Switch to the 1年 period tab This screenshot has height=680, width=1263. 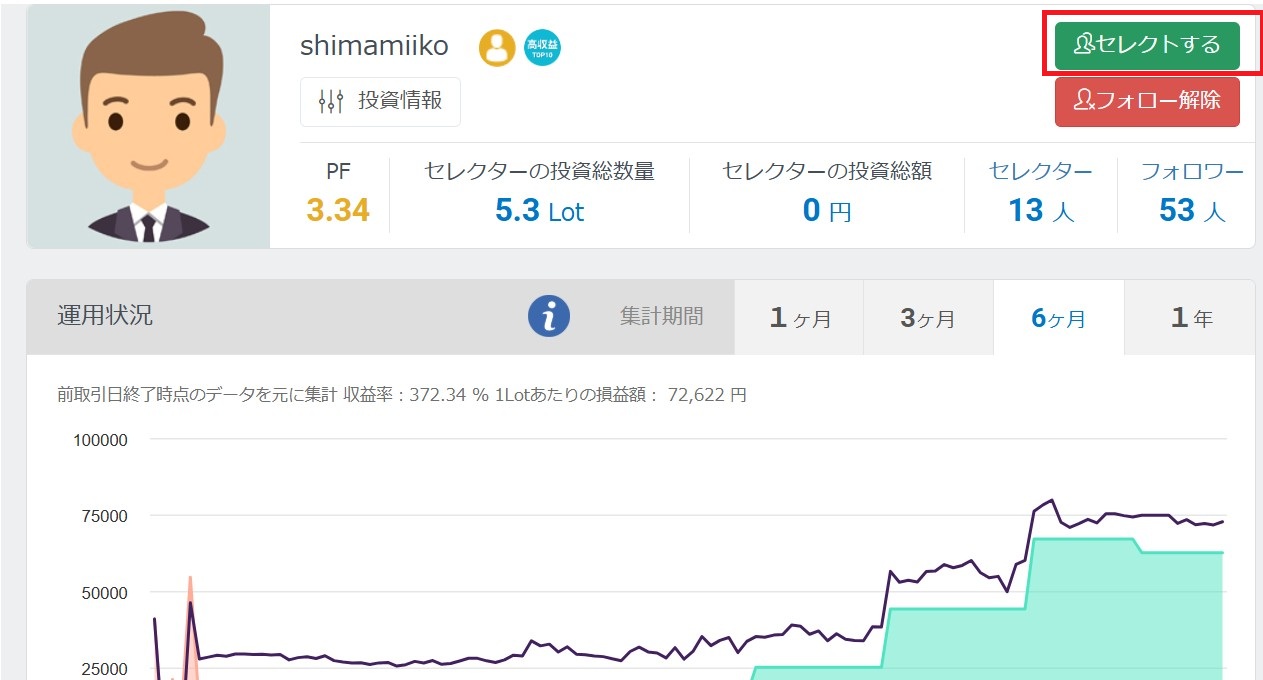(1190, 318)
